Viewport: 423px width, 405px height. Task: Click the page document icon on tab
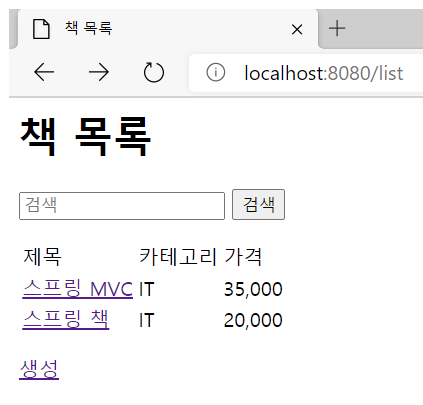pyautogui.click(x=41, y=29)
